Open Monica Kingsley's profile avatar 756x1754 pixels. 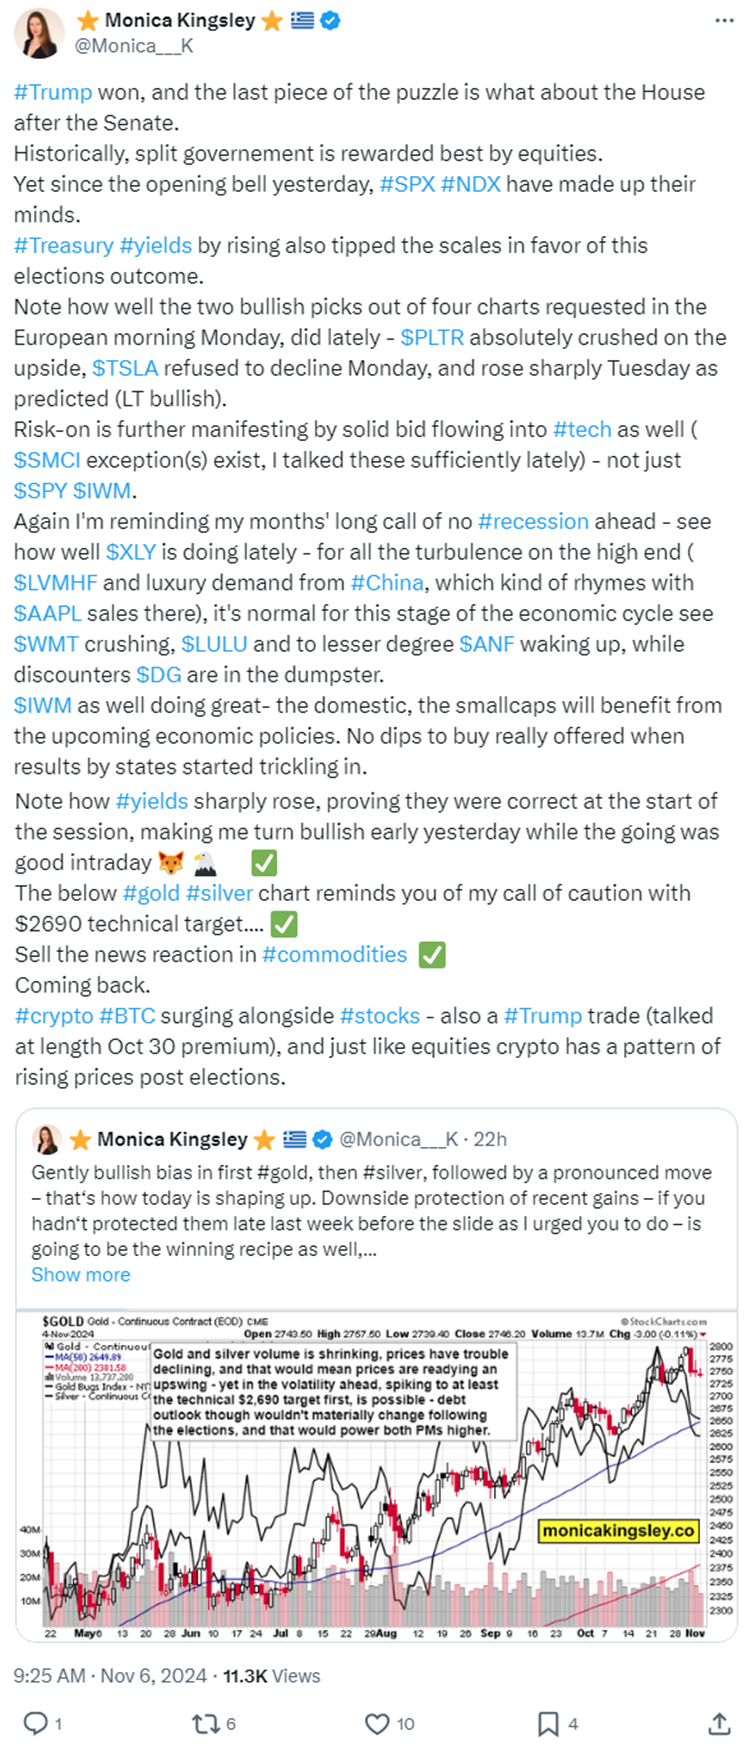38,33
